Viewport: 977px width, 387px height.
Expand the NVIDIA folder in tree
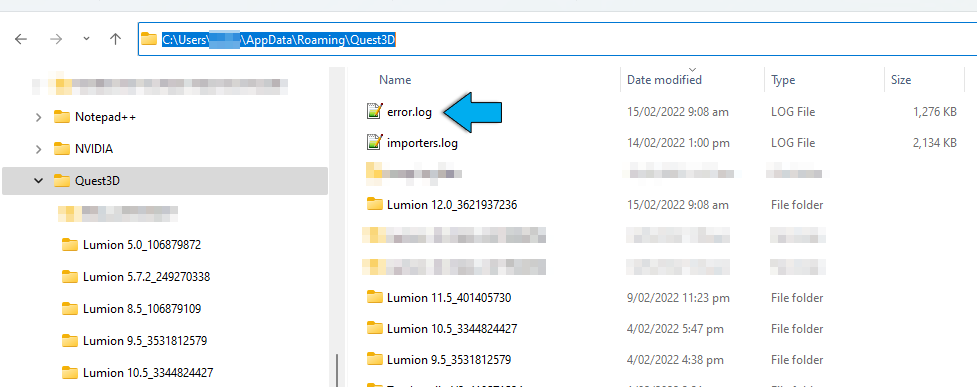tap(39, 149)
